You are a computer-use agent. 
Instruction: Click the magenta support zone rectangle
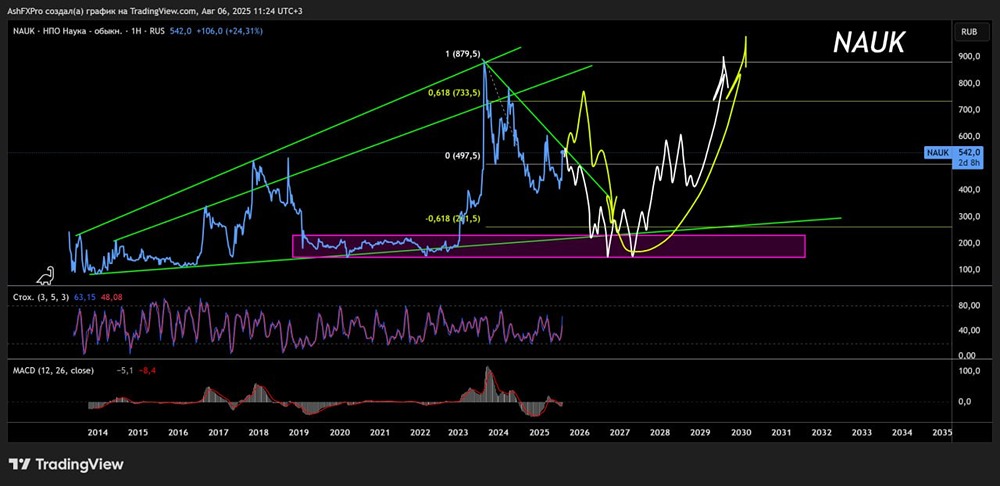click(x=548, y=246)
